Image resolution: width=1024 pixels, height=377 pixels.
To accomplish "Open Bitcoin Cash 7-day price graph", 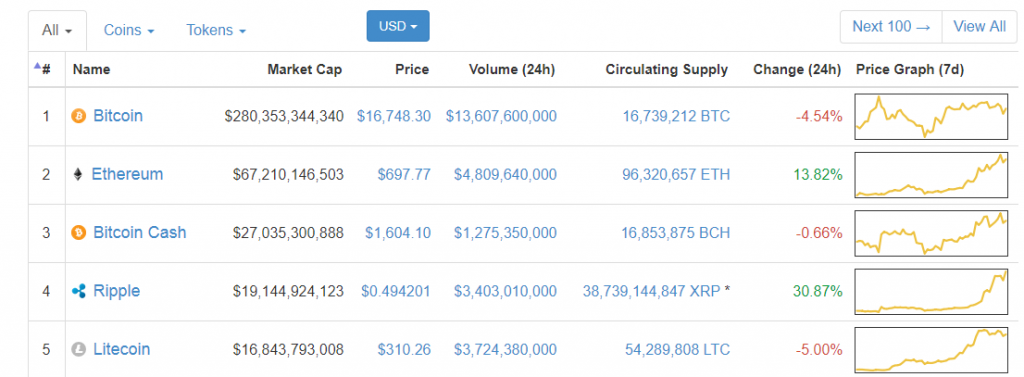I will (931, 233).
